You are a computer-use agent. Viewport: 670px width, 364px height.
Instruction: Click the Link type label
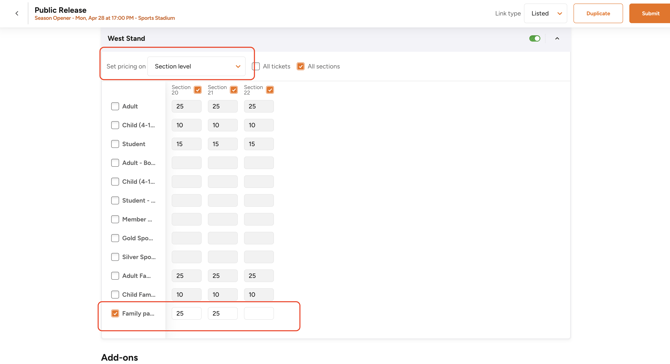(x=508, y=13)
